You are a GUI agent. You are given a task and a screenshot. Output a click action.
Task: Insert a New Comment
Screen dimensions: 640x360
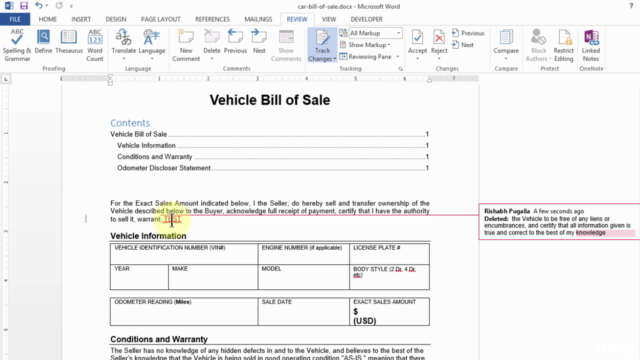(x=186, y=45)
